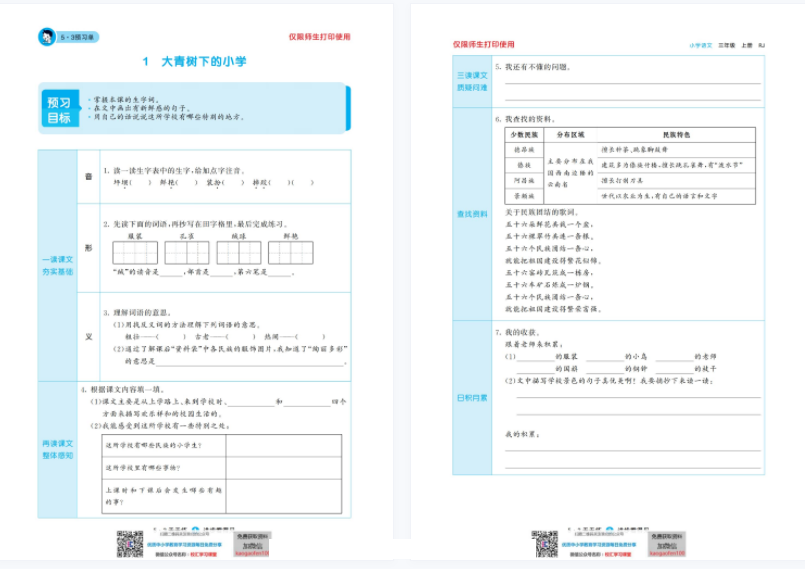This screenshot has width=805, height=569.
Task: Click the "形" row label
Action: pos(88,248)
